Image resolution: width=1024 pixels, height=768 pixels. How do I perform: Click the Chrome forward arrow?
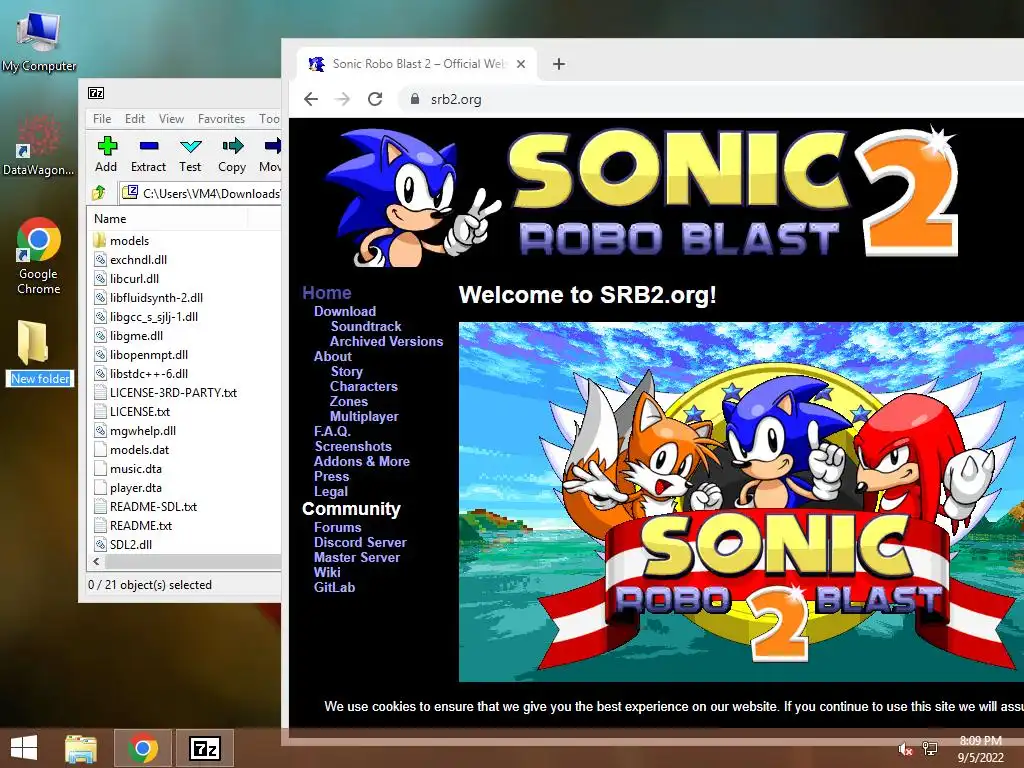(342, 99)
